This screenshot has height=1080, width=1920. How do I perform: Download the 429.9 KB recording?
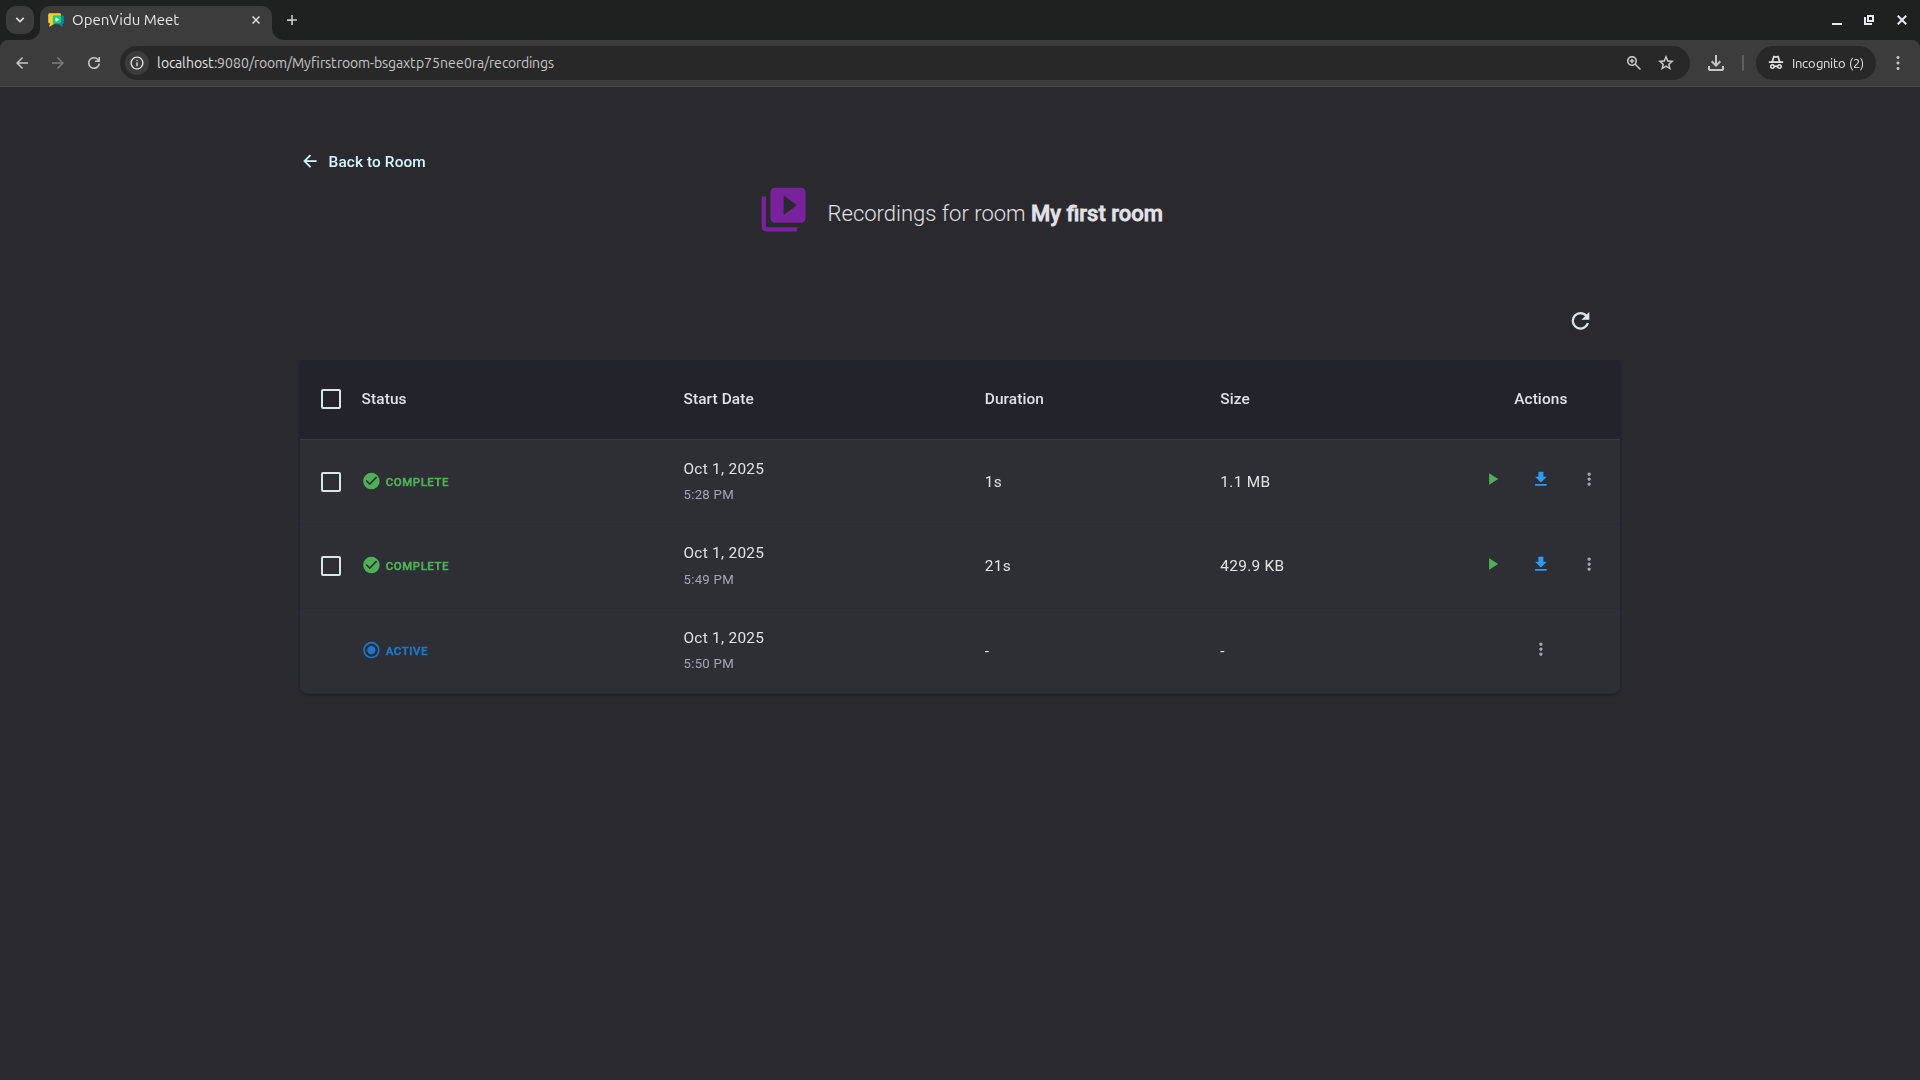coord(1540,565)
